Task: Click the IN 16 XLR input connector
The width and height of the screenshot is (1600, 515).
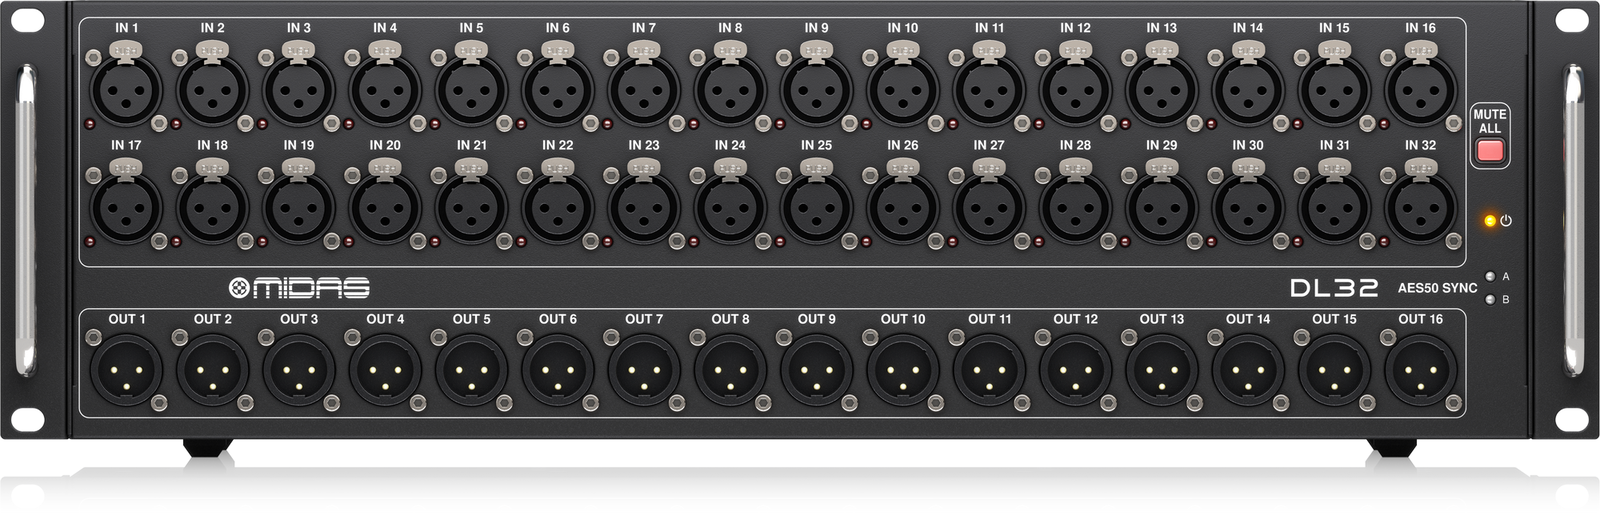Action: pyautogui.click(x=1420, y=90)
